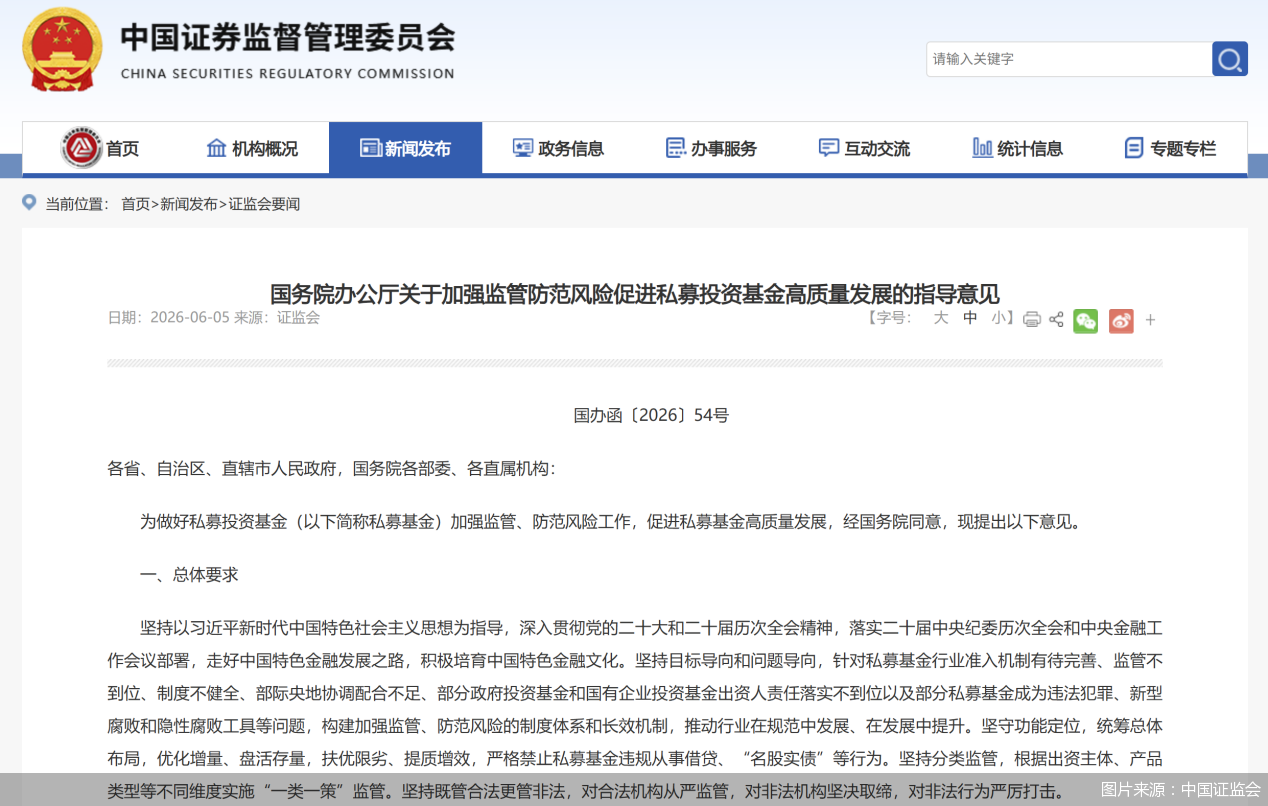Click the location pin icon in breadcrumb
Viewport: 1268px width, 806px height.
(x=29, y=203)
